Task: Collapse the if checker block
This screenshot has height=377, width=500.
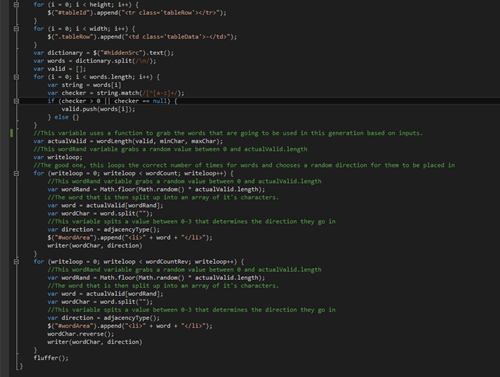Action: point(16,101)
